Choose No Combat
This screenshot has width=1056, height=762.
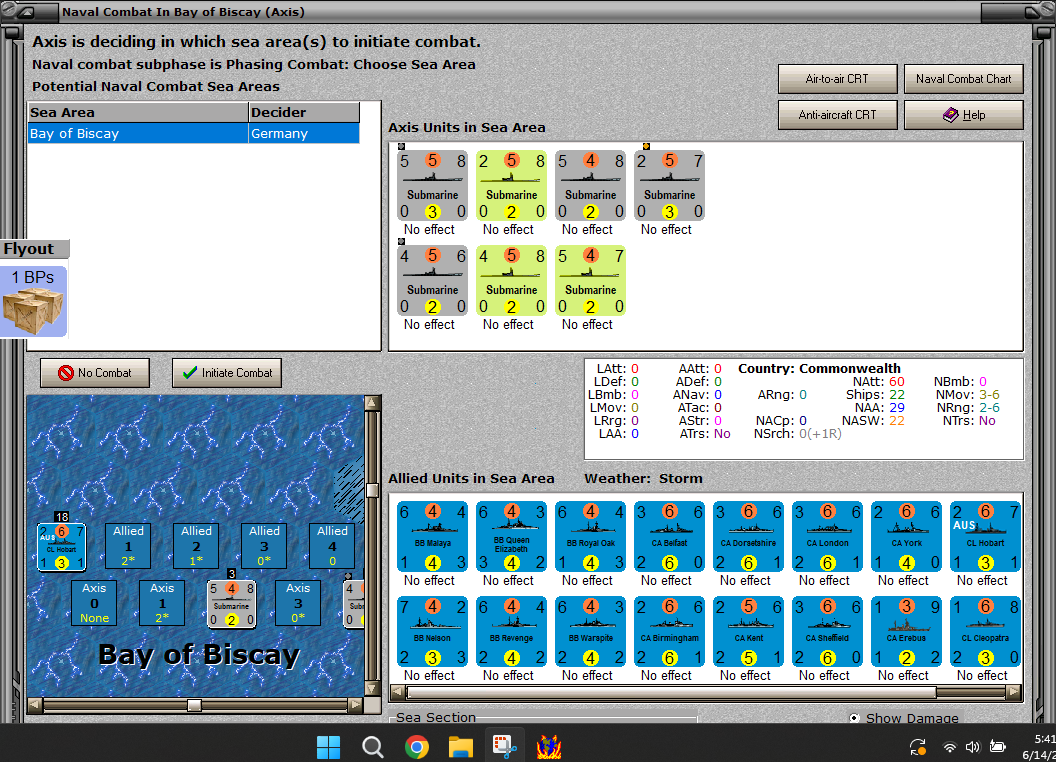(x=95, y=373)
